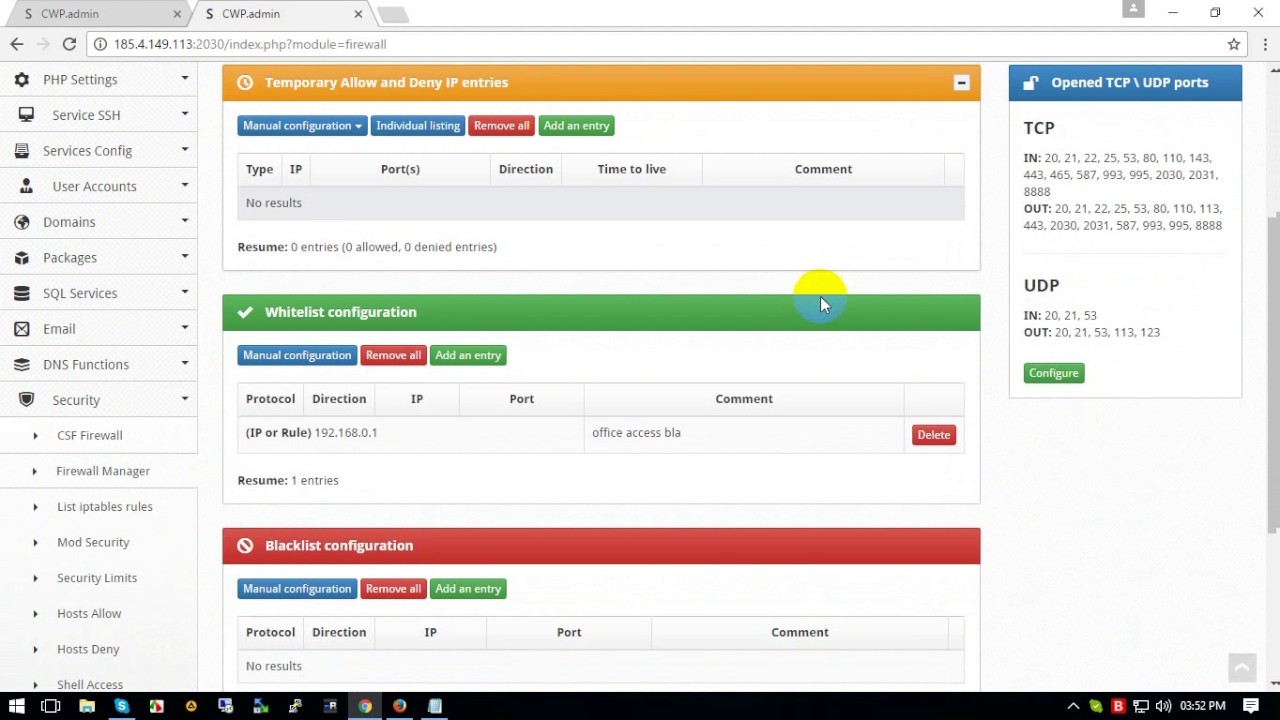Open Firewall Manager in the sidebar
The image size is (1280, 720).
tap(103, 471)
